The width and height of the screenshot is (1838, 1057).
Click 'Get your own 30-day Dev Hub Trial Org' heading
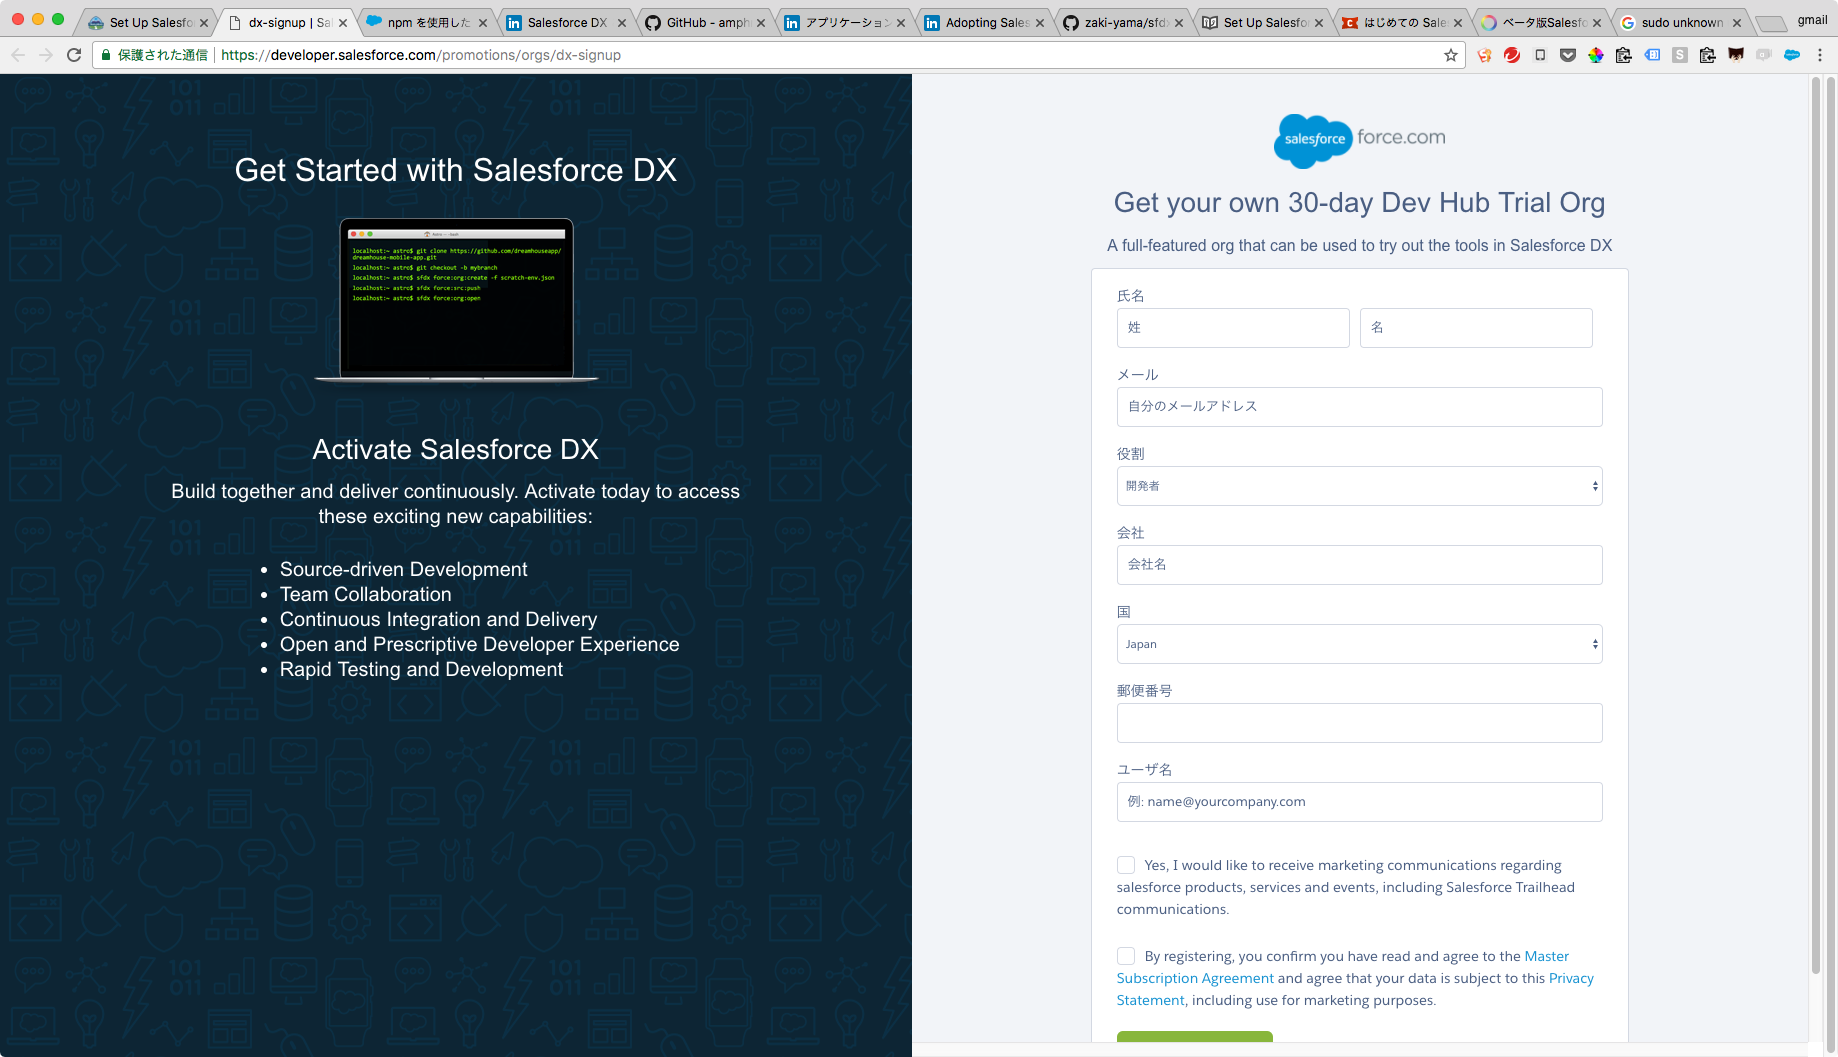[x=1359, y=203]
